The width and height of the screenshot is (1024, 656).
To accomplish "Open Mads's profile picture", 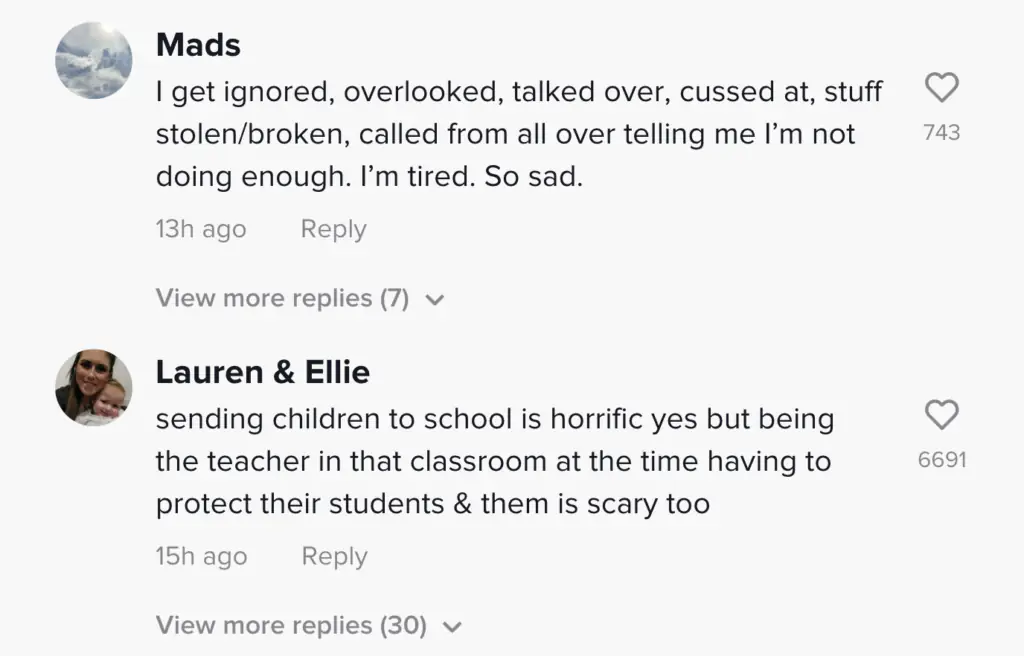I will pos(94,60).
